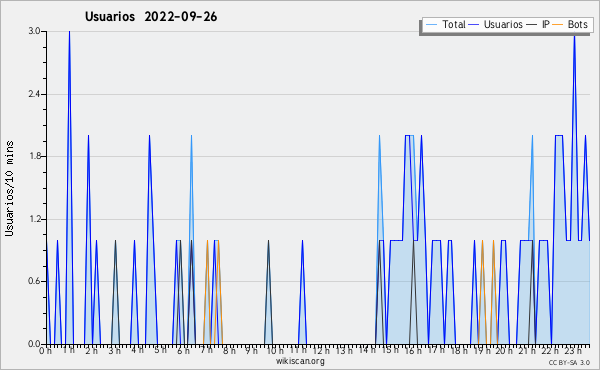Click the 3.0 y-axis value
600x370 pixels.
(x=34, y=31)
